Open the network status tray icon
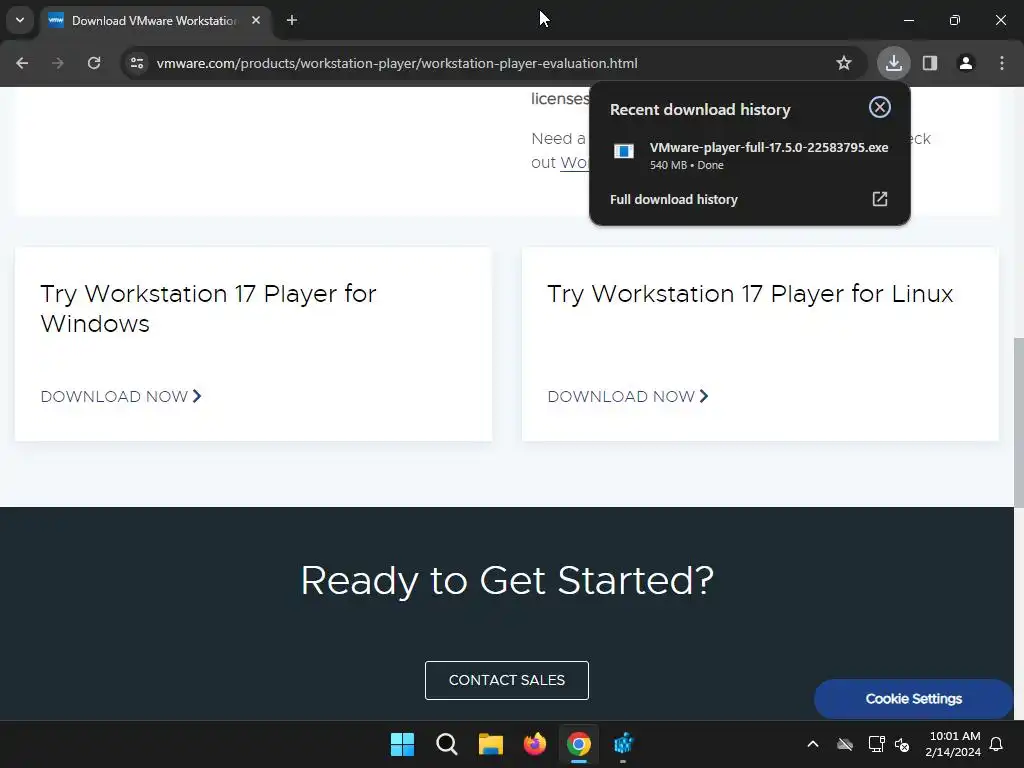 coord(876,744)
